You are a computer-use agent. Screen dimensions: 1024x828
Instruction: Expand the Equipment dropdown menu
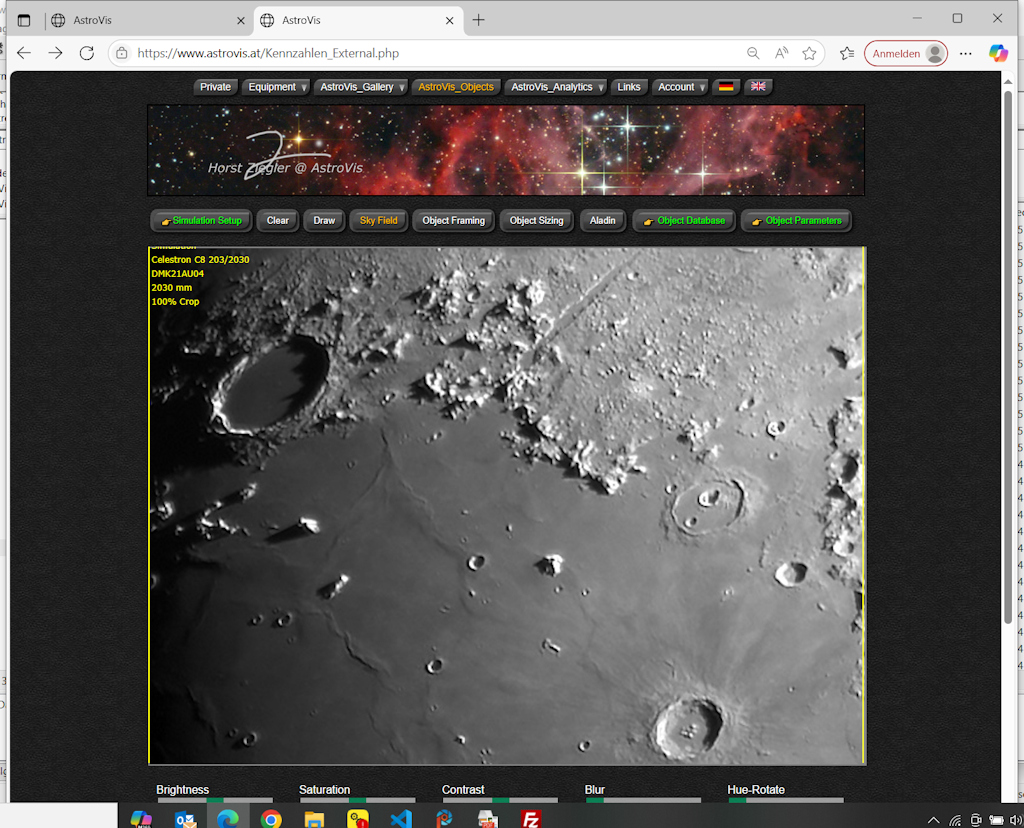pyautogui.click(x=277, y=87)
